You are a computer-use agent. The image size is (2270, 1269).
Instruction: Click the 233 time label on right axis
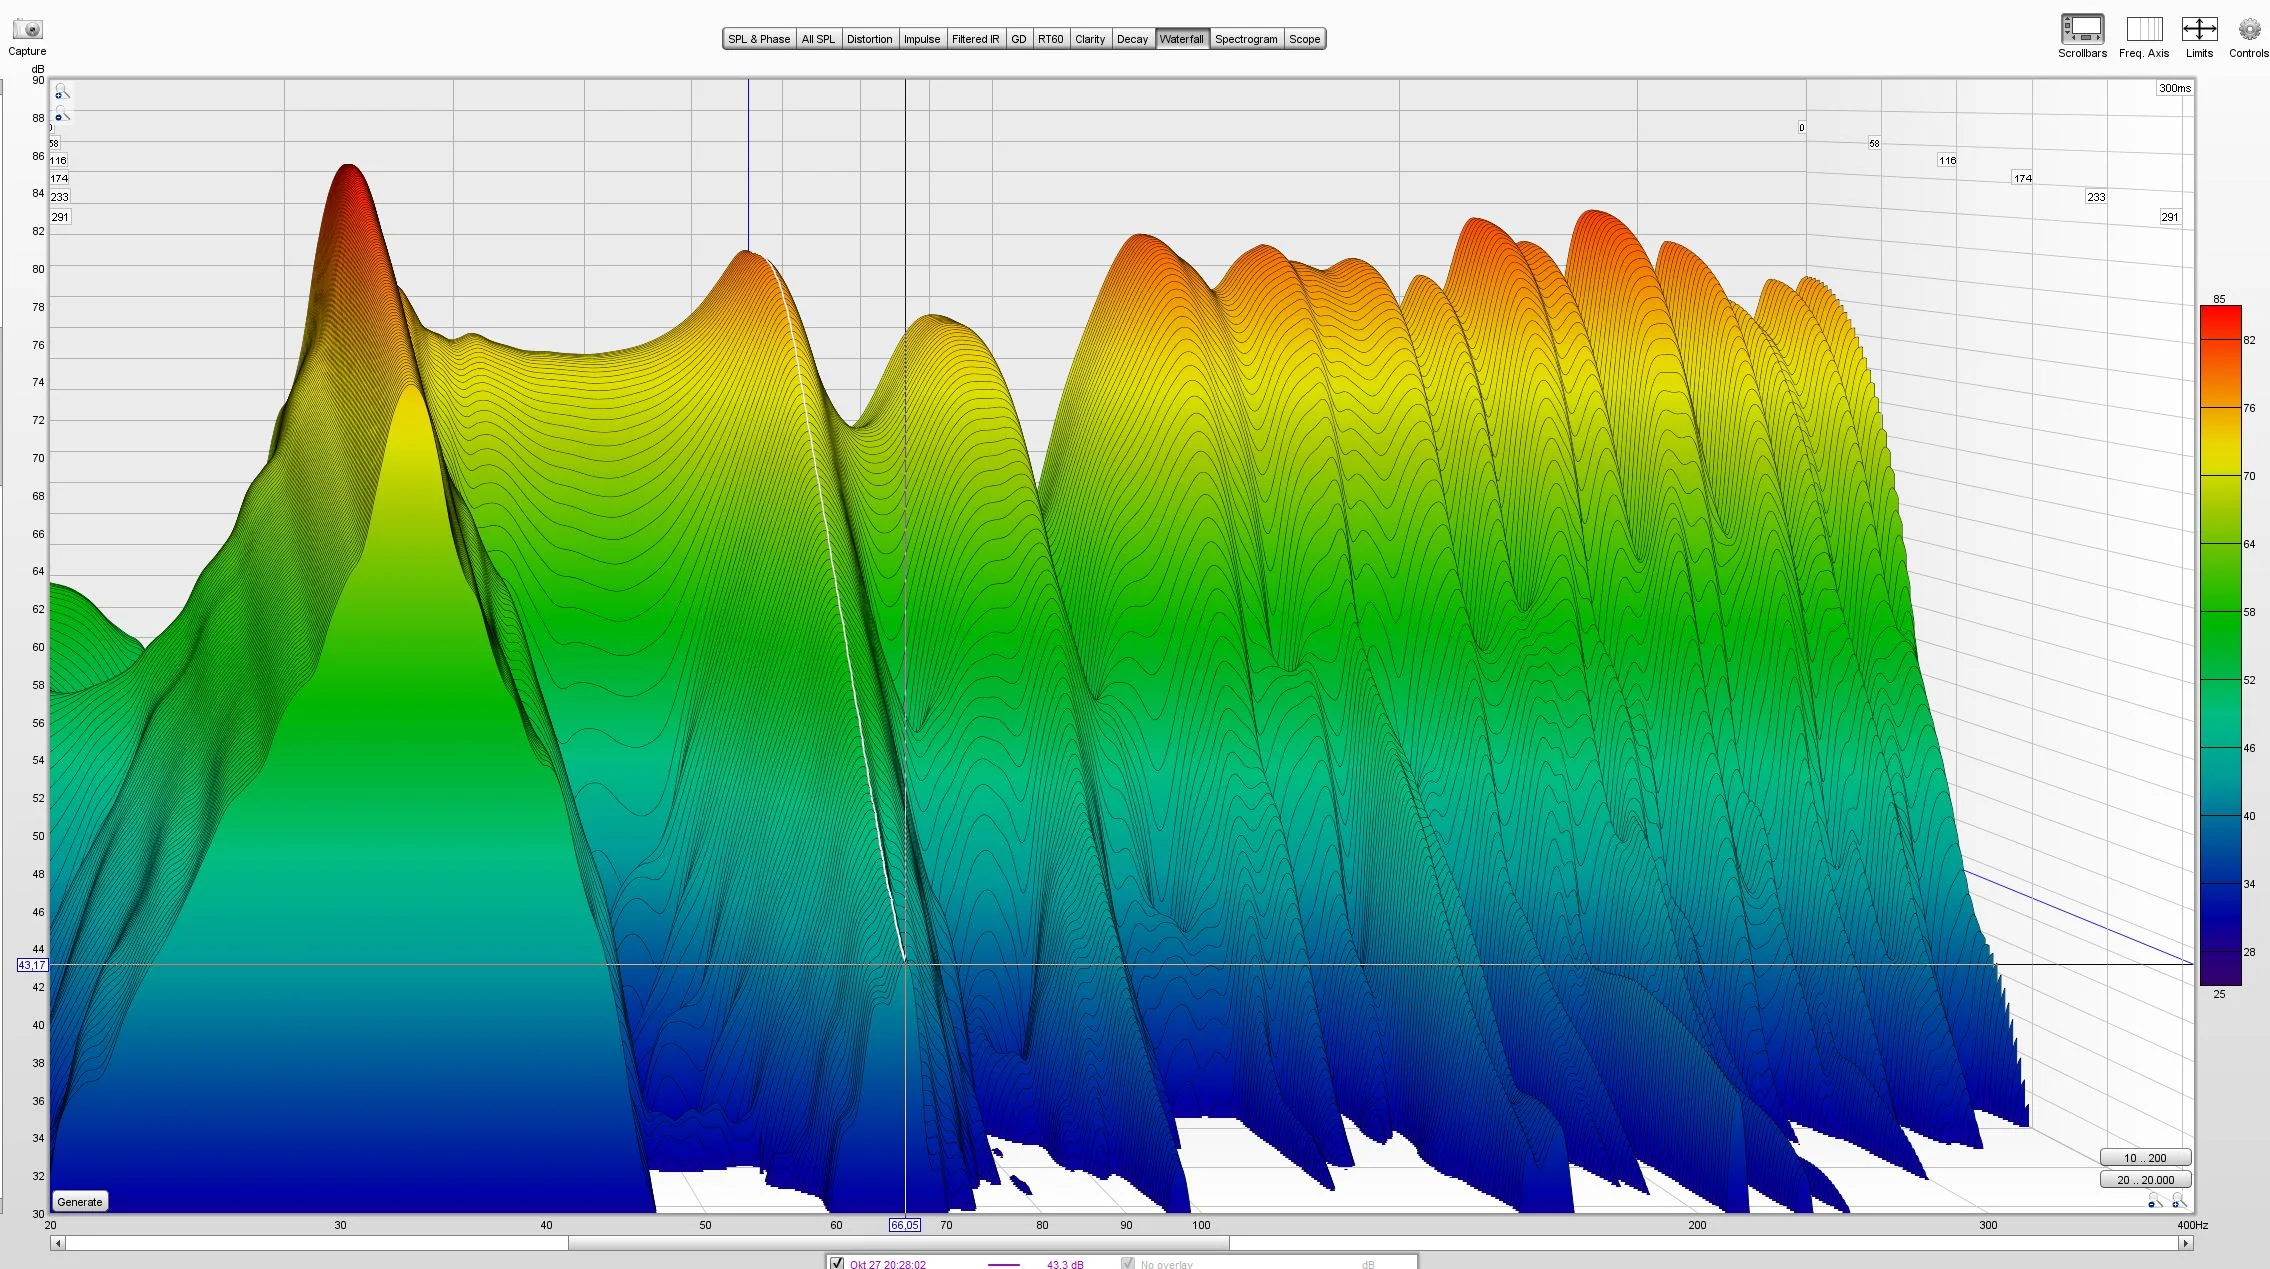tap(2096, 197)
